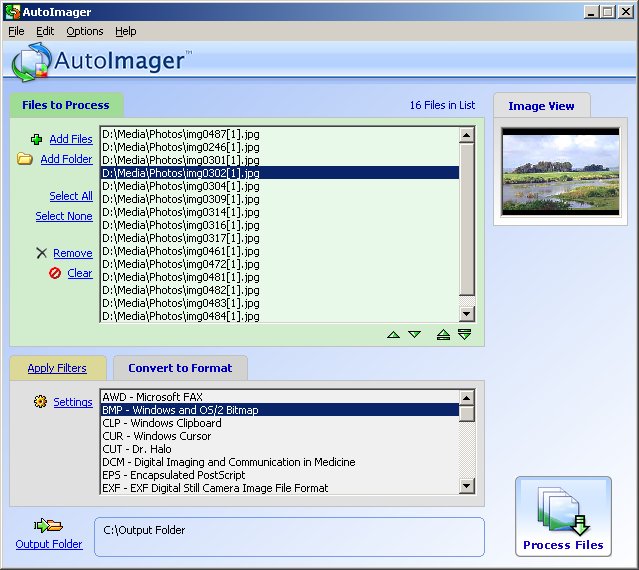Open the Options menu

click(85, 31)
